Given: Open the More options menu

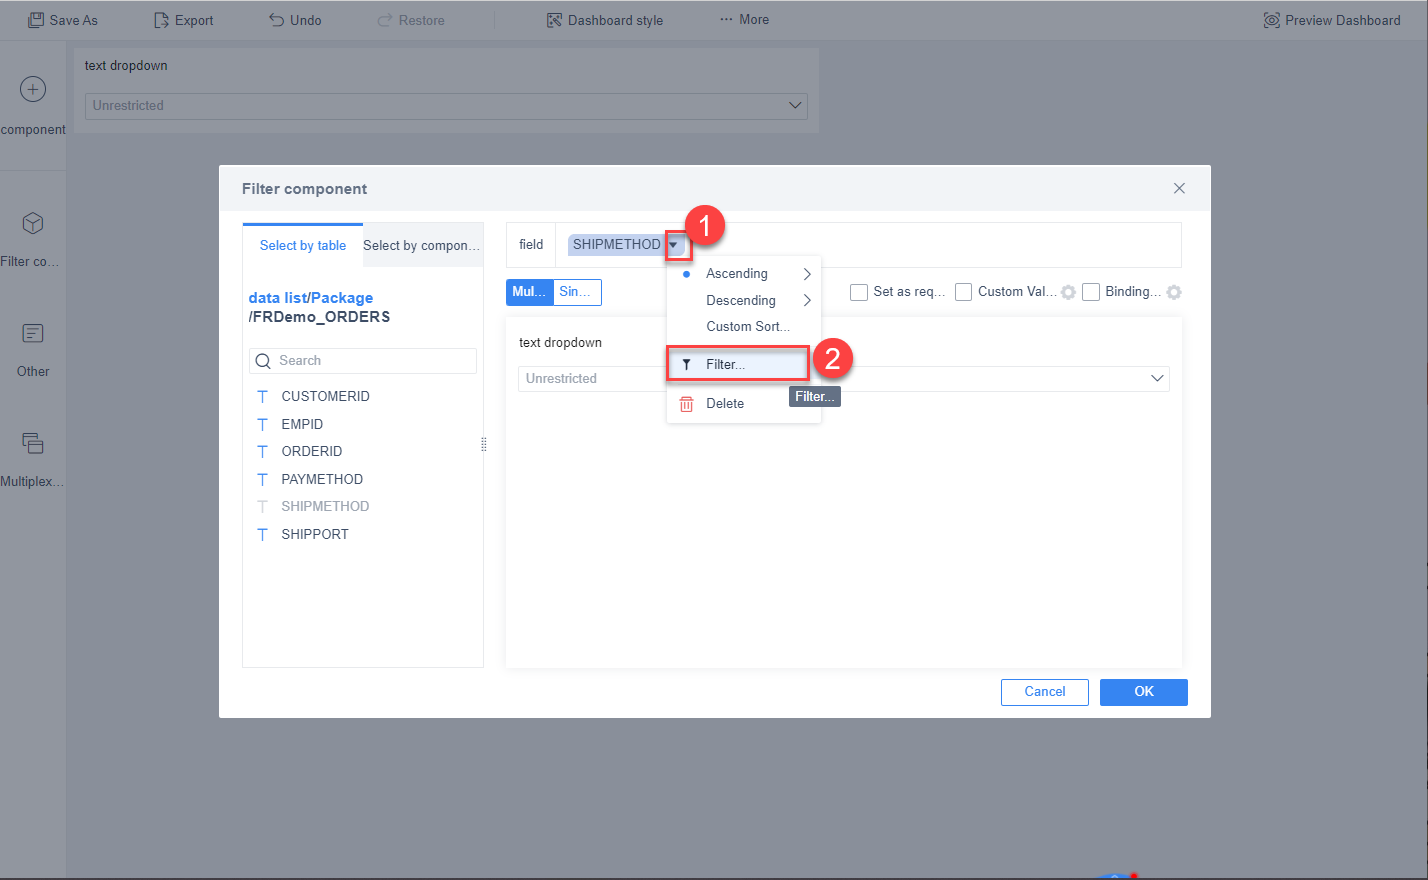Looking at the screenshot, I should [x=745, y=19].
